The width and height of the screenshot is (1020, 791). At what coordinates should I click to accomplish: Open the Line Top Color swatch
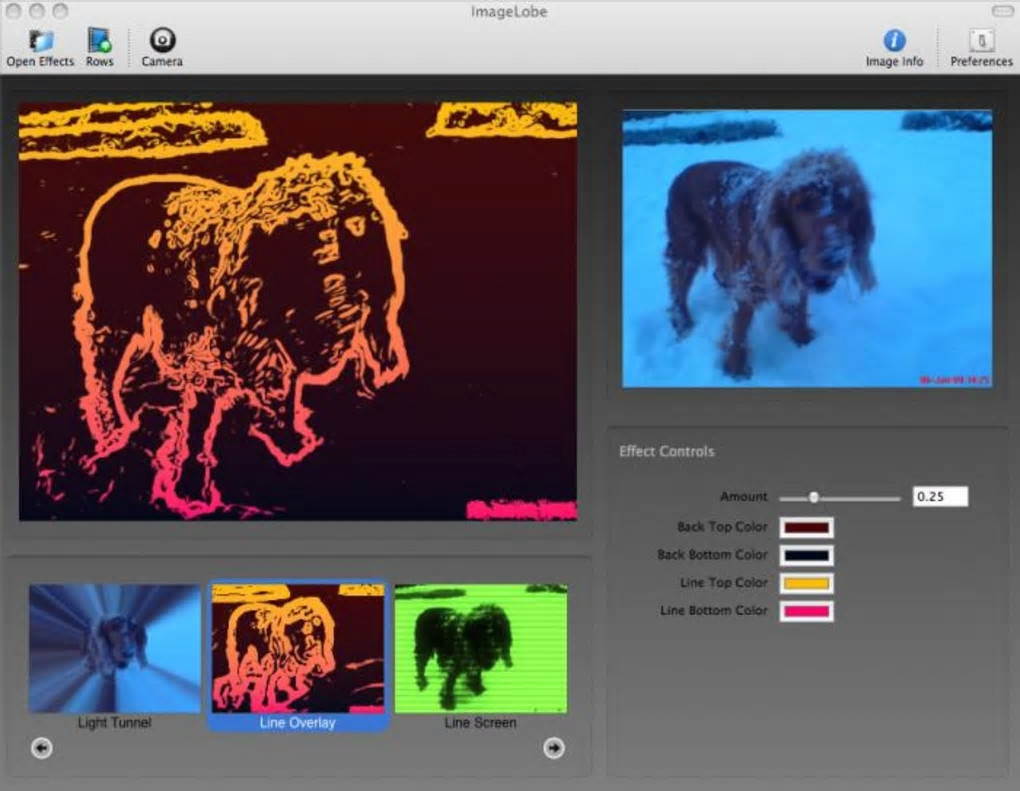807,583
